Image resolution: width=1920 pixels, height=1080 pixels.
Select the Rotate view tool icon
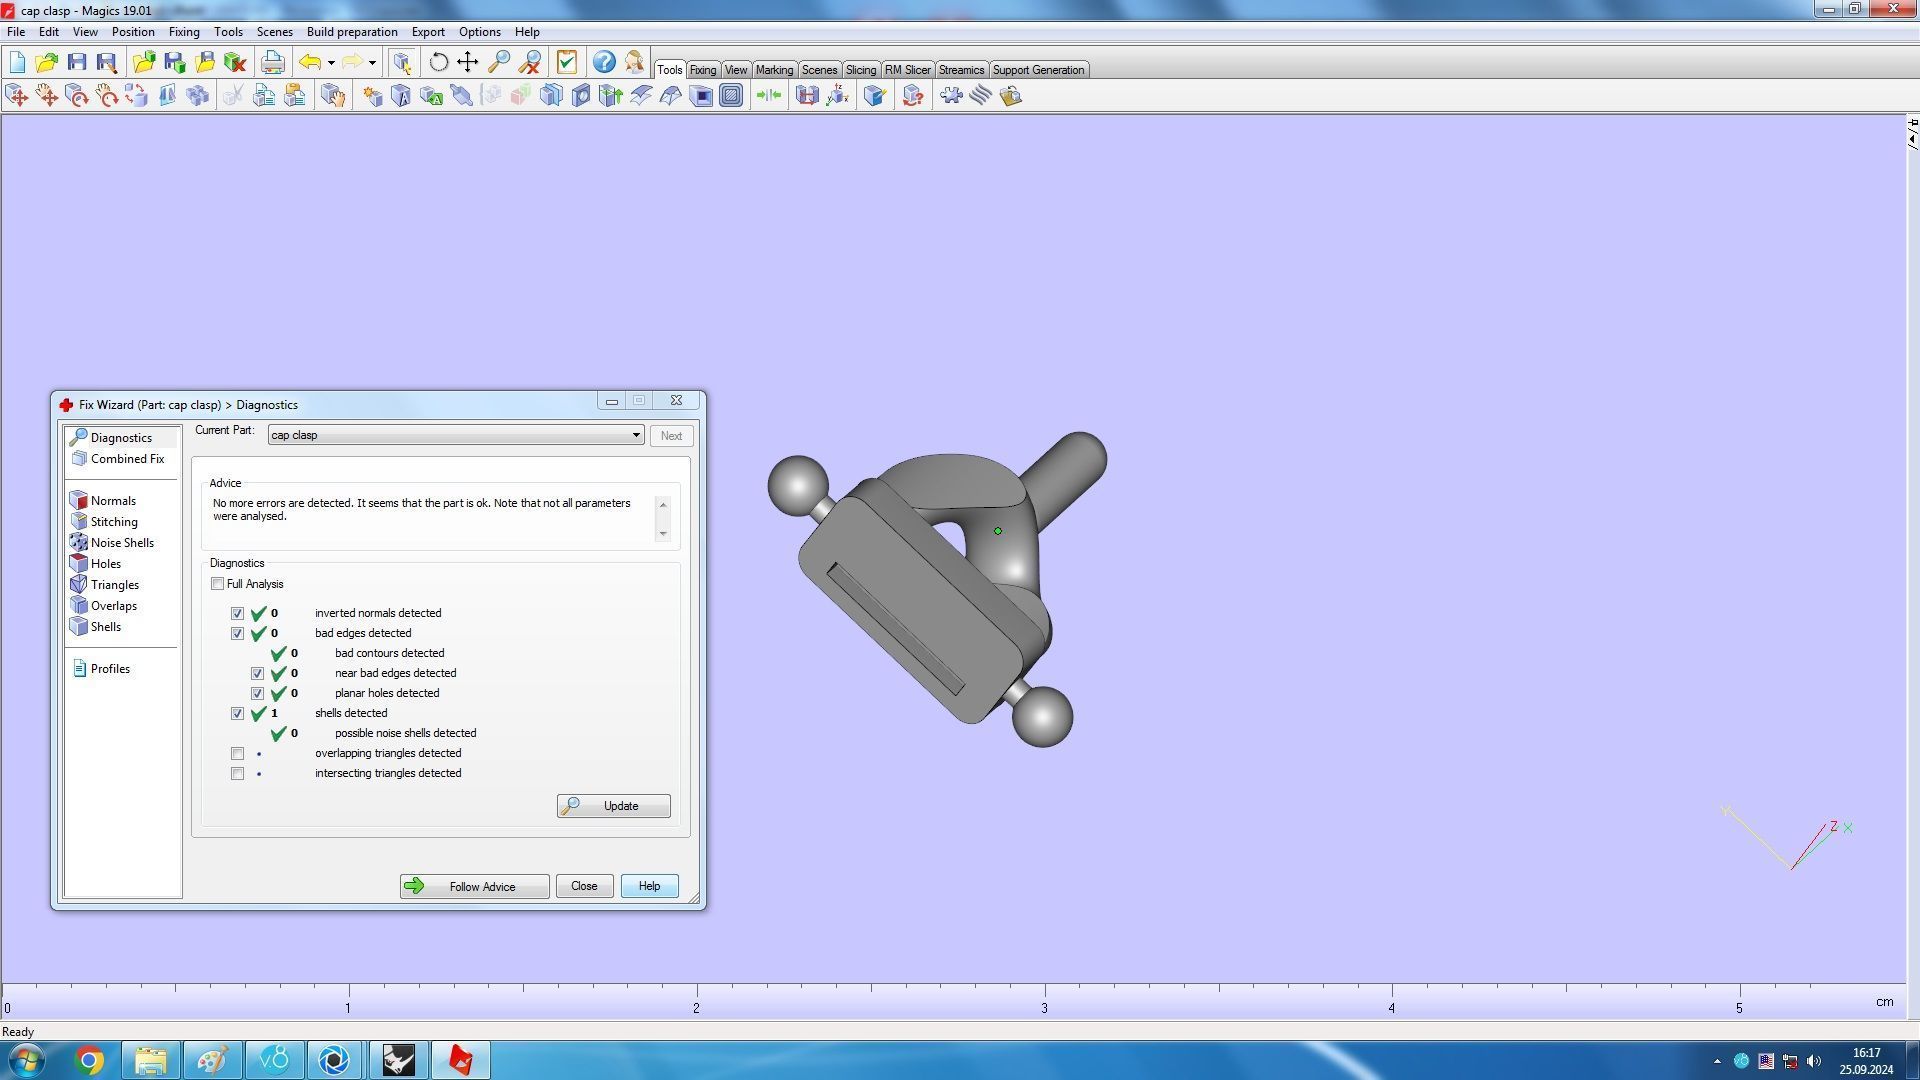(x=438, y=62)
